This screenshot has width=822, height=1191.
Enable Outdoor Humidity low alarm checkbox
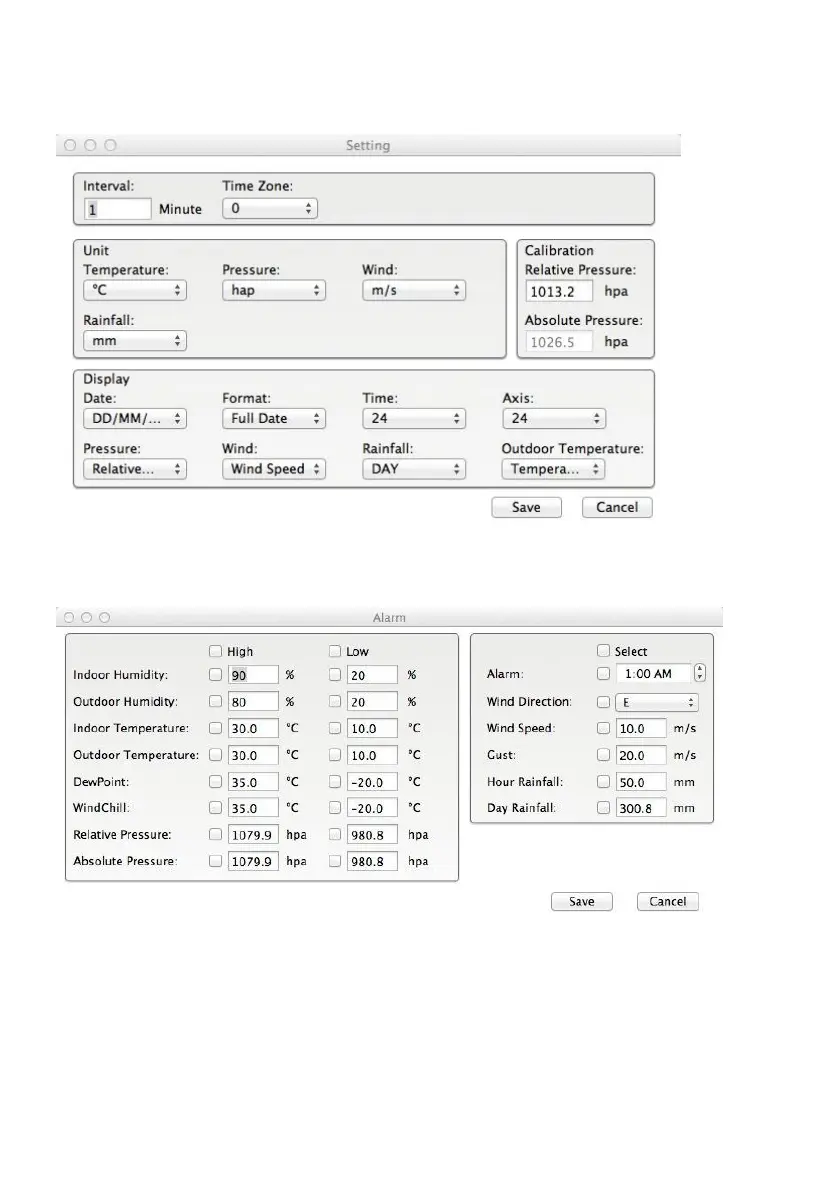pyautogui.click(x=335, y=702)
